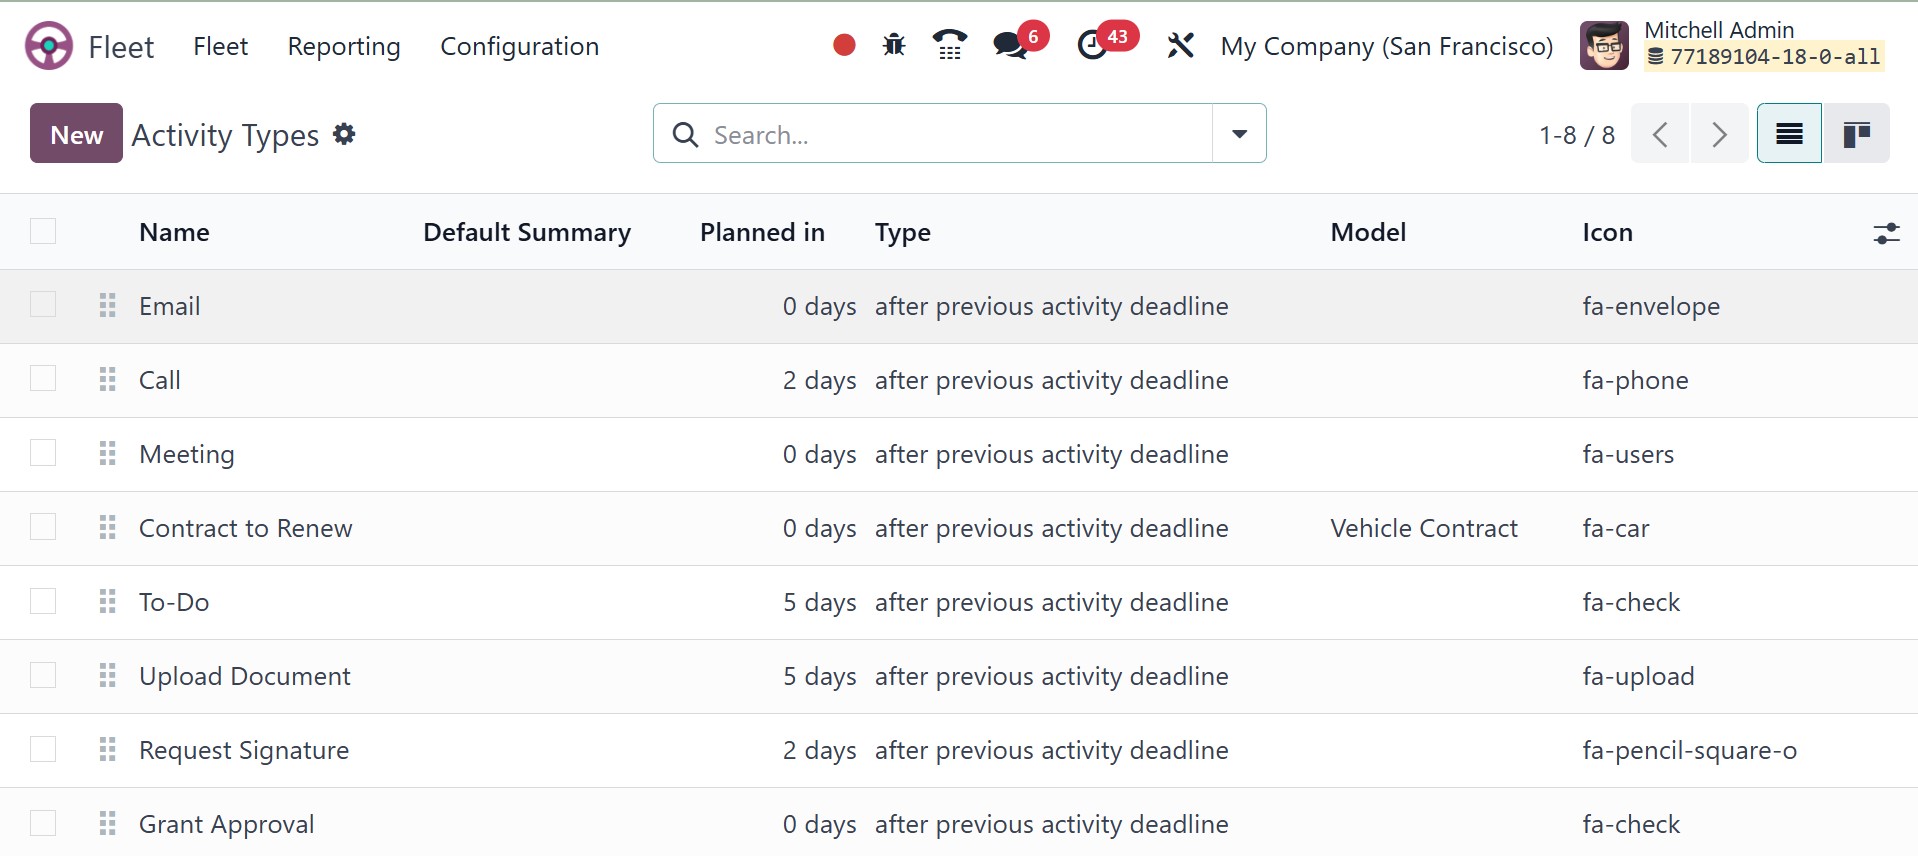Click the Fleet app steering wheel logo

pyautogui.click(x=49, y=46)
